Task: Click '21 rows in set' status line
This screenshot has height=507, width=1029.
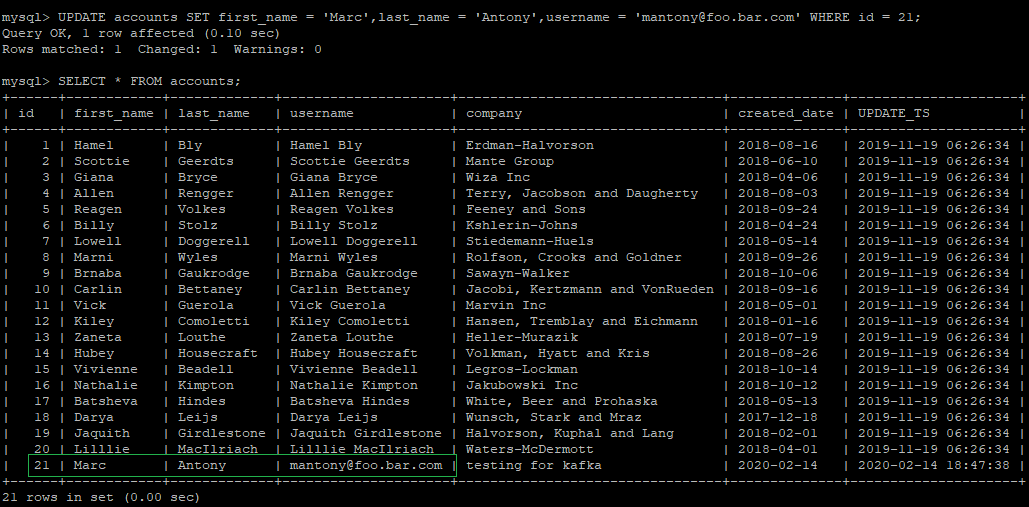Action: click(101, 497)
